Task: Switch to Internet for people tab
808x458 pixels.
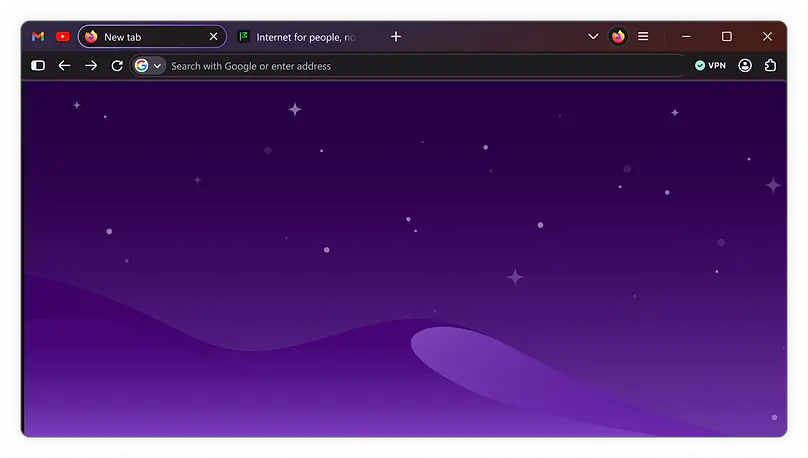Action: [x=296, y=37]
